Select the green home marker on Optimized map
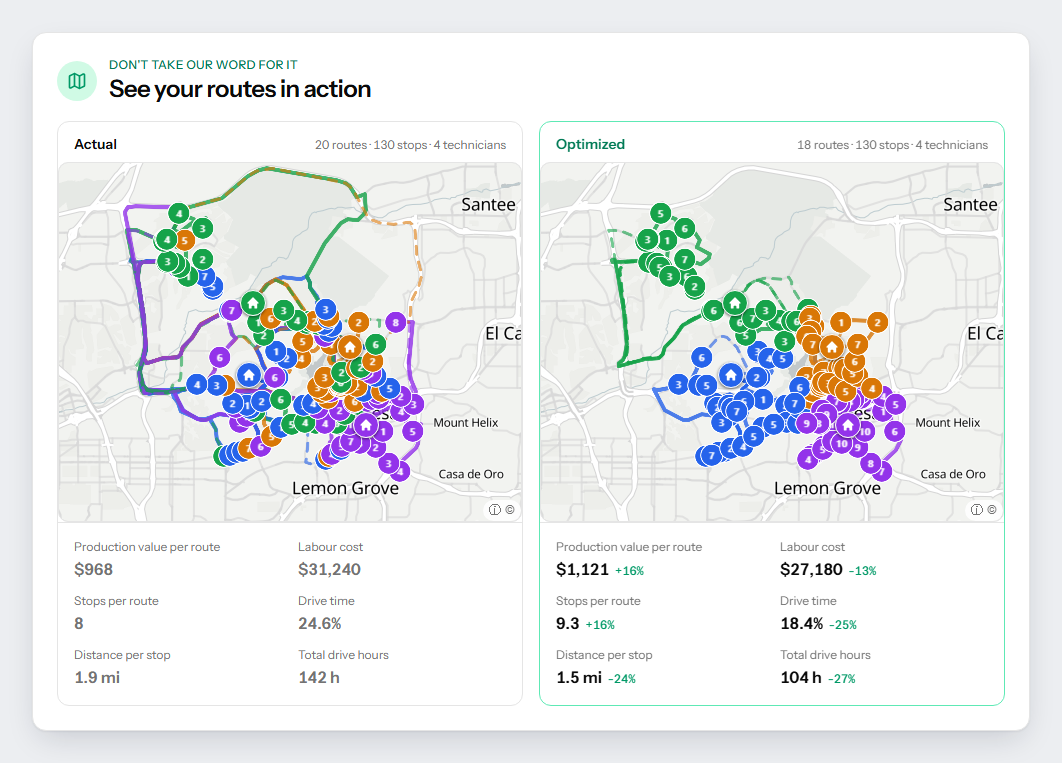 pyautogui.click(x=735, y=303)
